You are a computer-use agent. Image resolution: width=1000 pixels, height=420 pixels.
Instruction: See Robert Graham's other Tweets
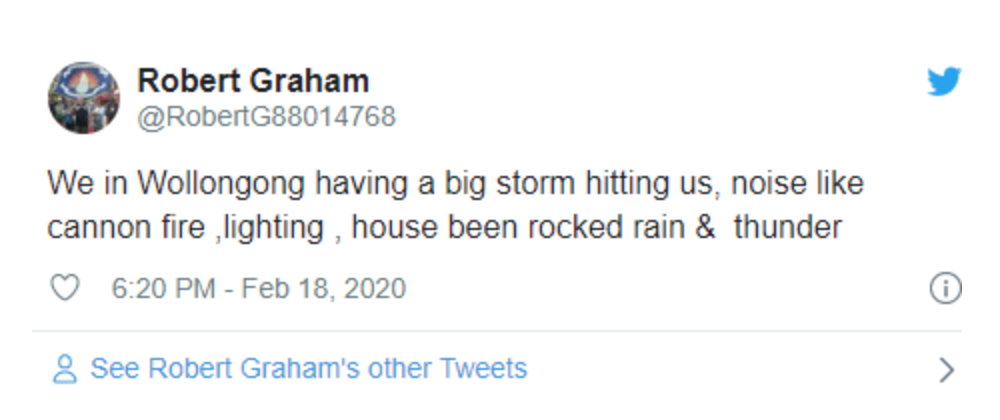[x=309, y=368]
